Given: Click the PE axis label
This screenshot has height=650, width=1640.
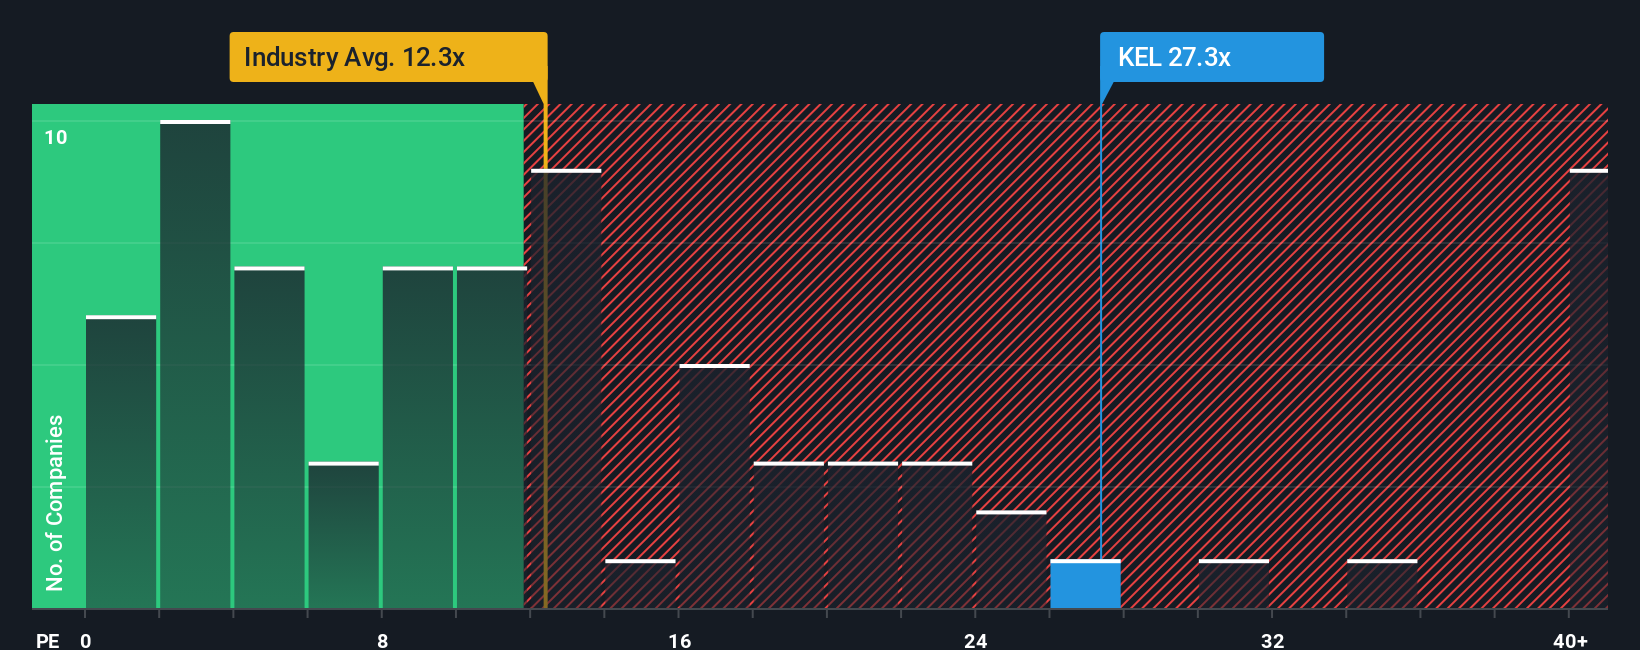Looking at the screenshot, I should tap(47, 640).
